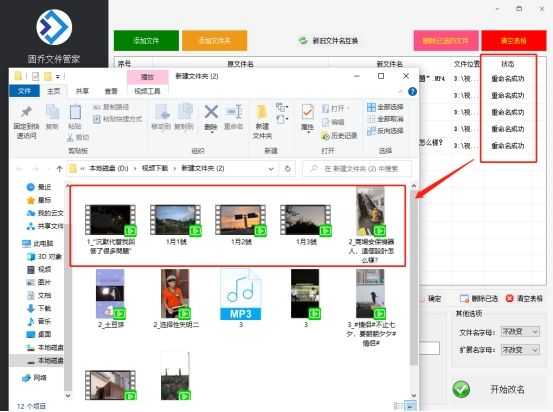Screen dimensions: 553x412
Task: Select 星标 in navigation pane
Action: click(x=39, y=200)
